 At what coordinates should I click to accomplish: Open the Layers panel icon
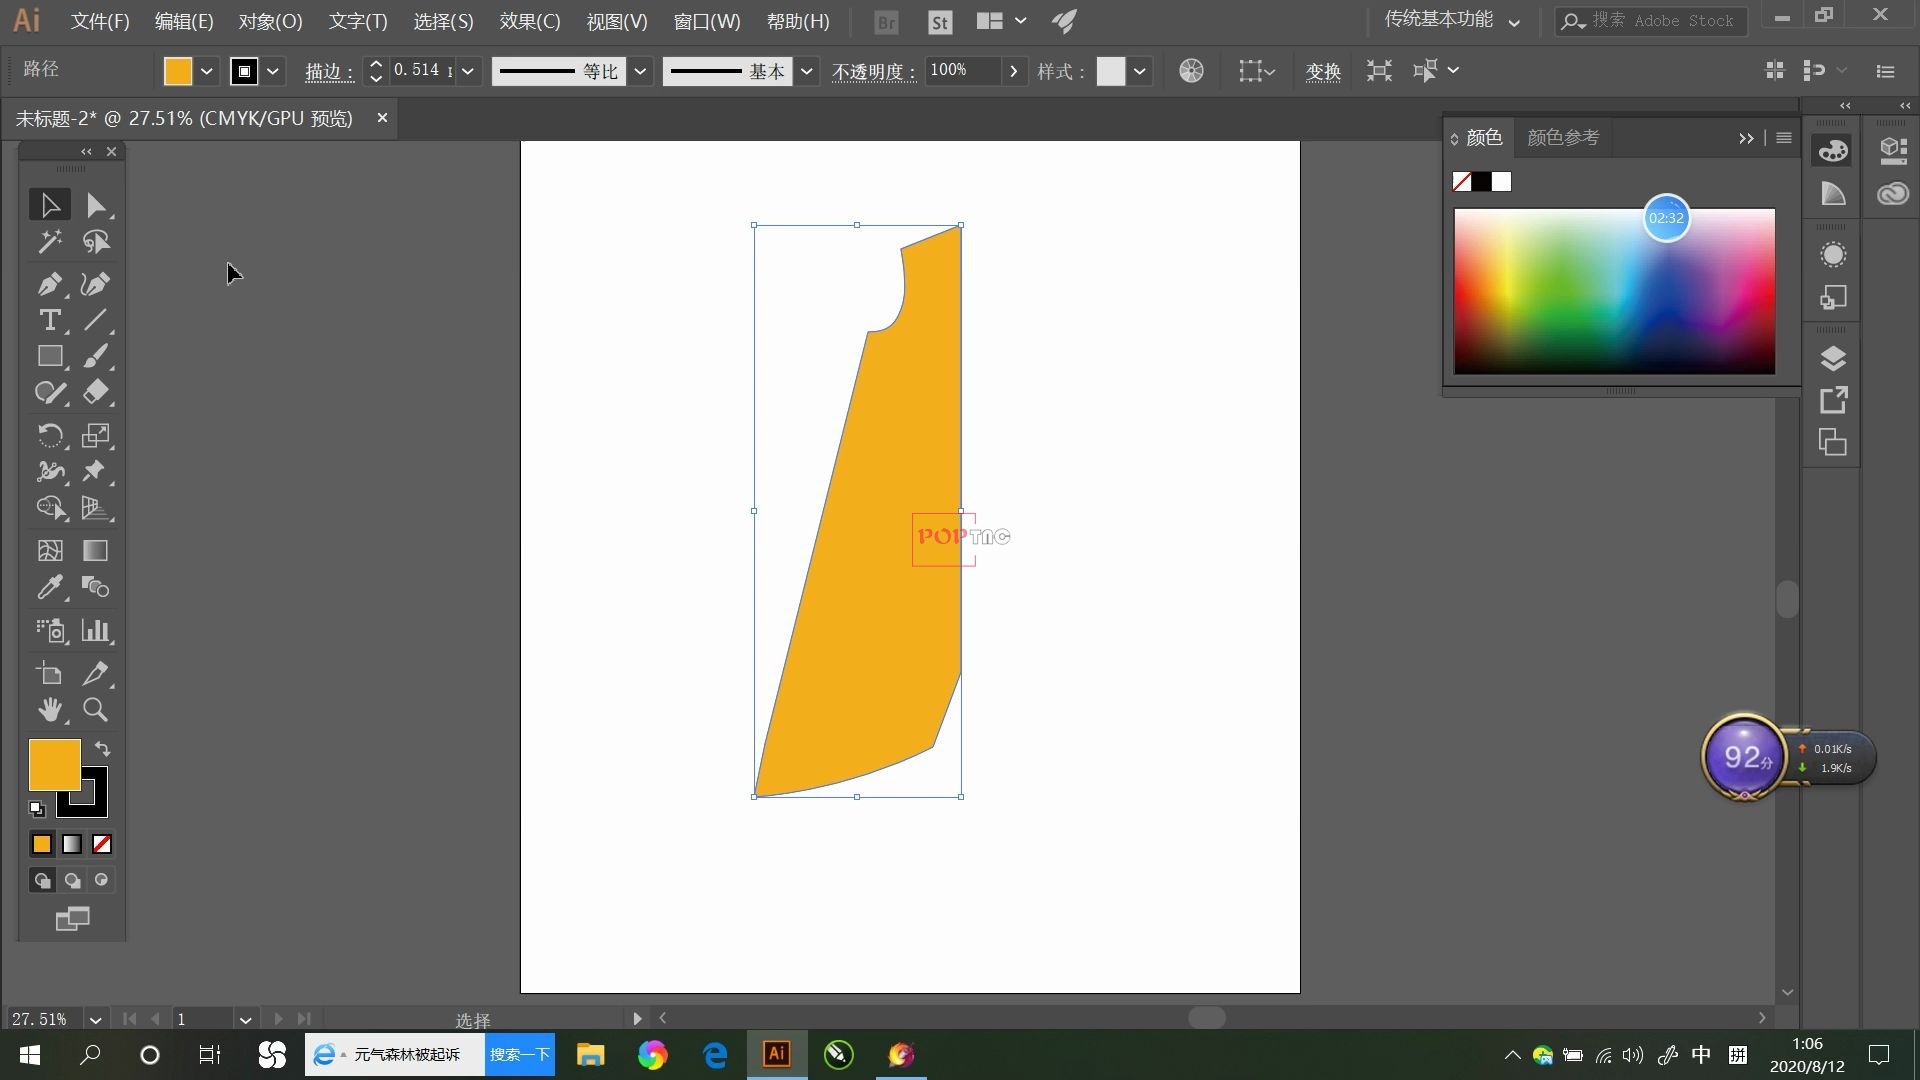coord(1832,358)
